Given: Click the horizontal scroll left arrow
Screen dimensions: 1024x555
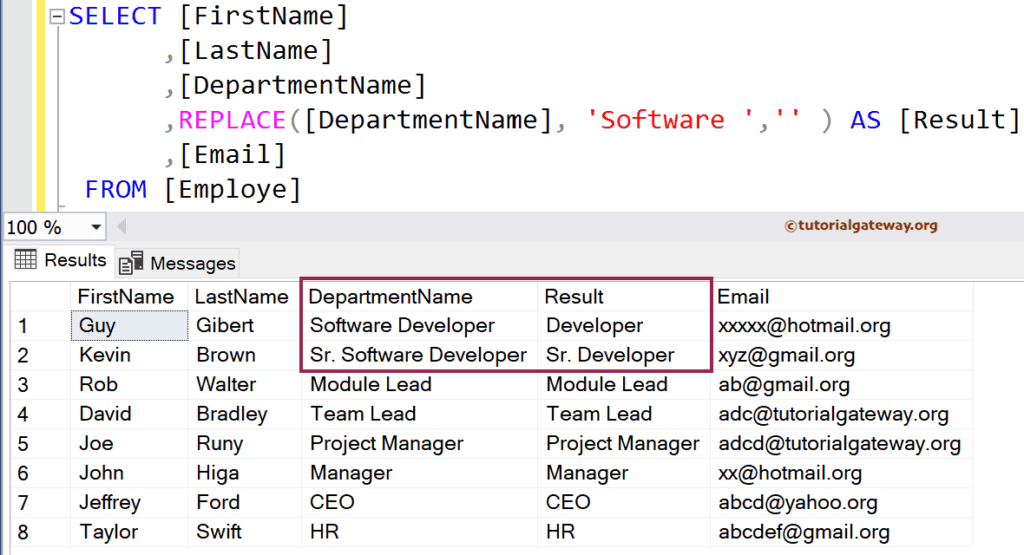Looking at the screenshot, I should 121,227.
